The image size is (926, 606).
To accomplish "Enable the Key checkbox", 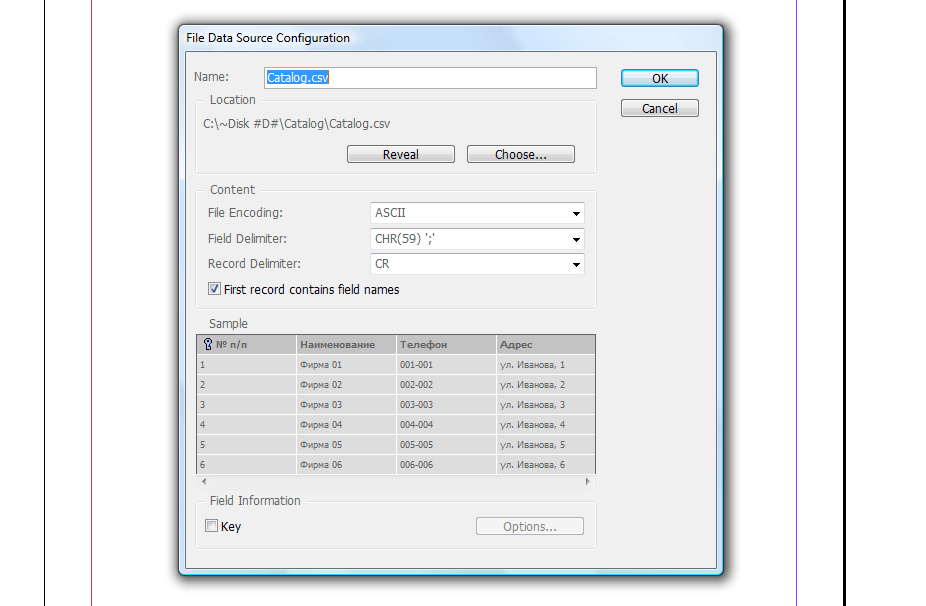I will pyautogui.click(x=211, y=526).
